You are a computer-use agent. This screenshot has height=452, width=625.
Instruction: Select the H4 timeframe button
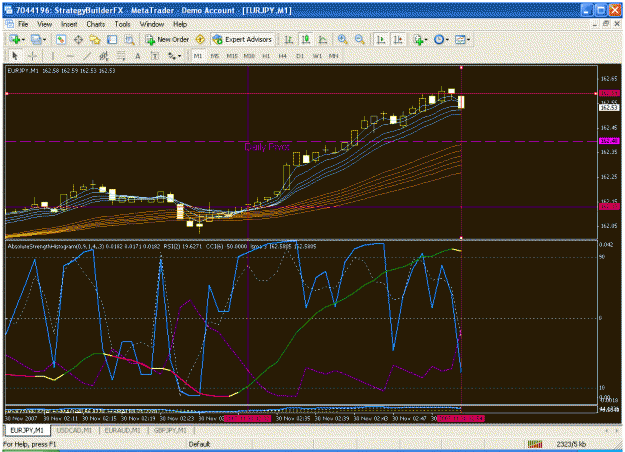[x=283, y=56]
